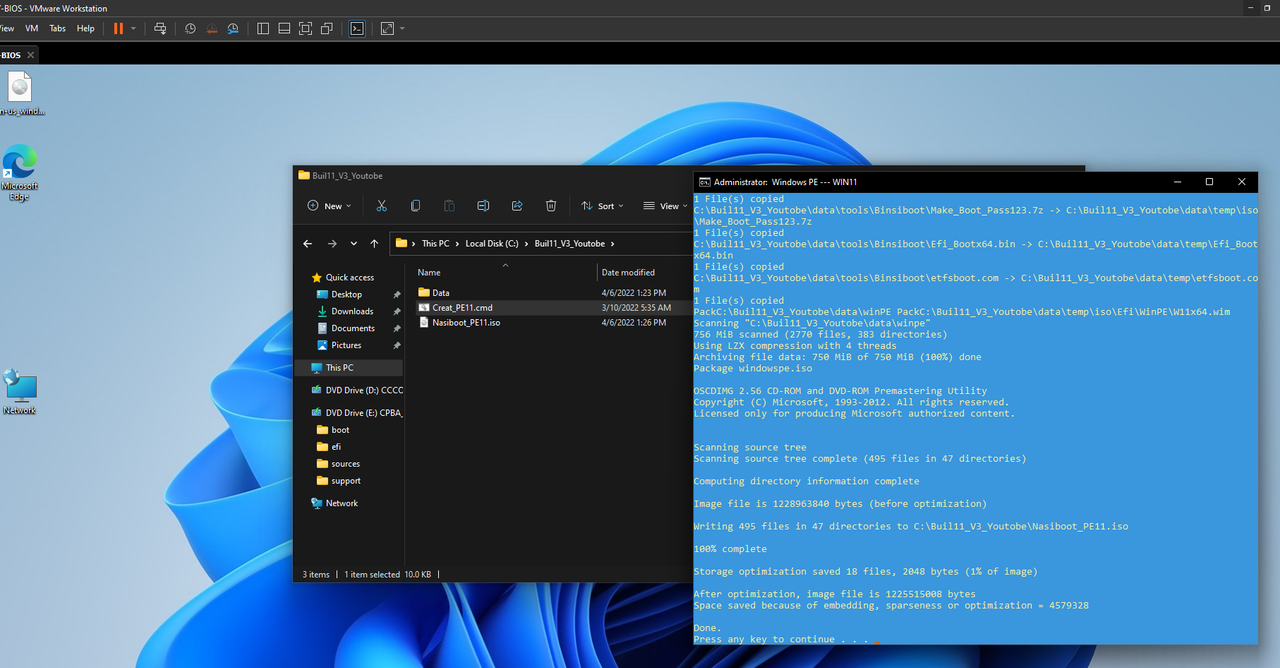This screenshot has width=1280, height=668.
Task: Open Explorer's recent locations chevron
Action: (x=354, y=243)
